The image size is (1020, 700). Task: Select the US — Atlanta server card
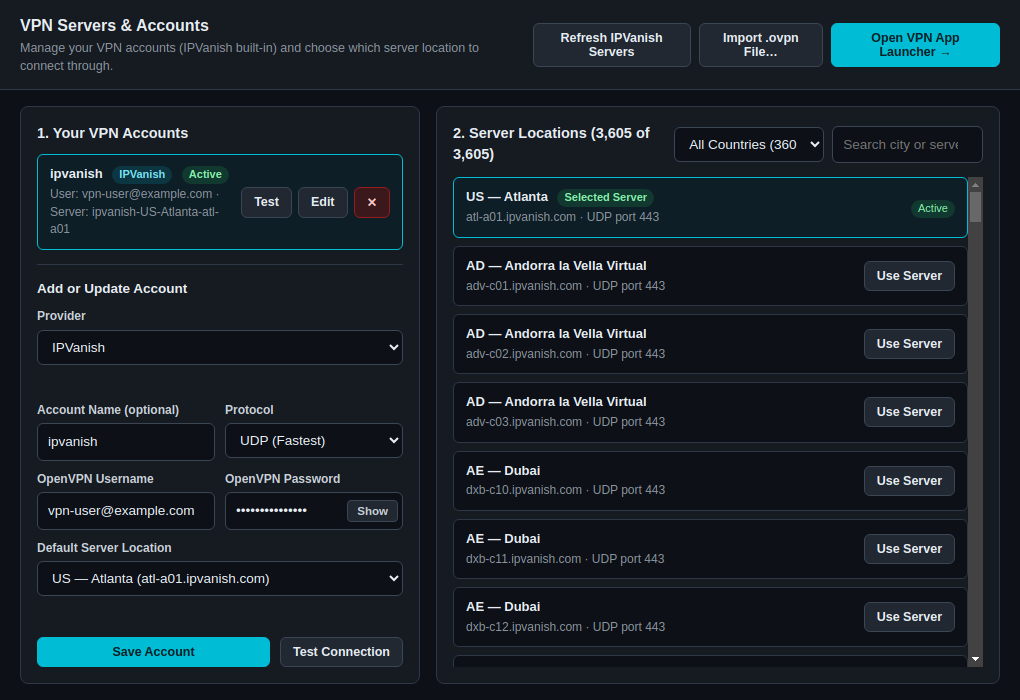coord(710,208)
